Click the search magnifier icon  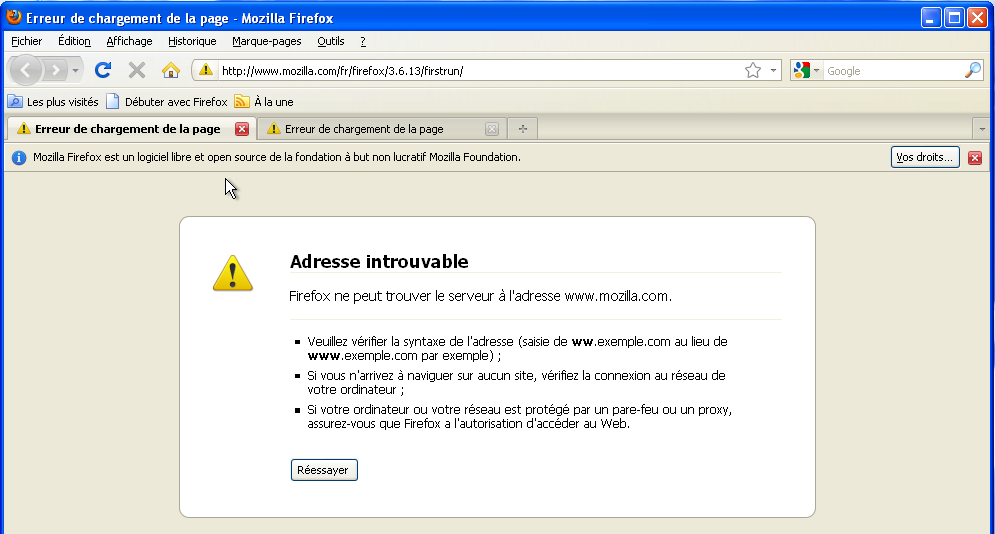tap(972, 70)
